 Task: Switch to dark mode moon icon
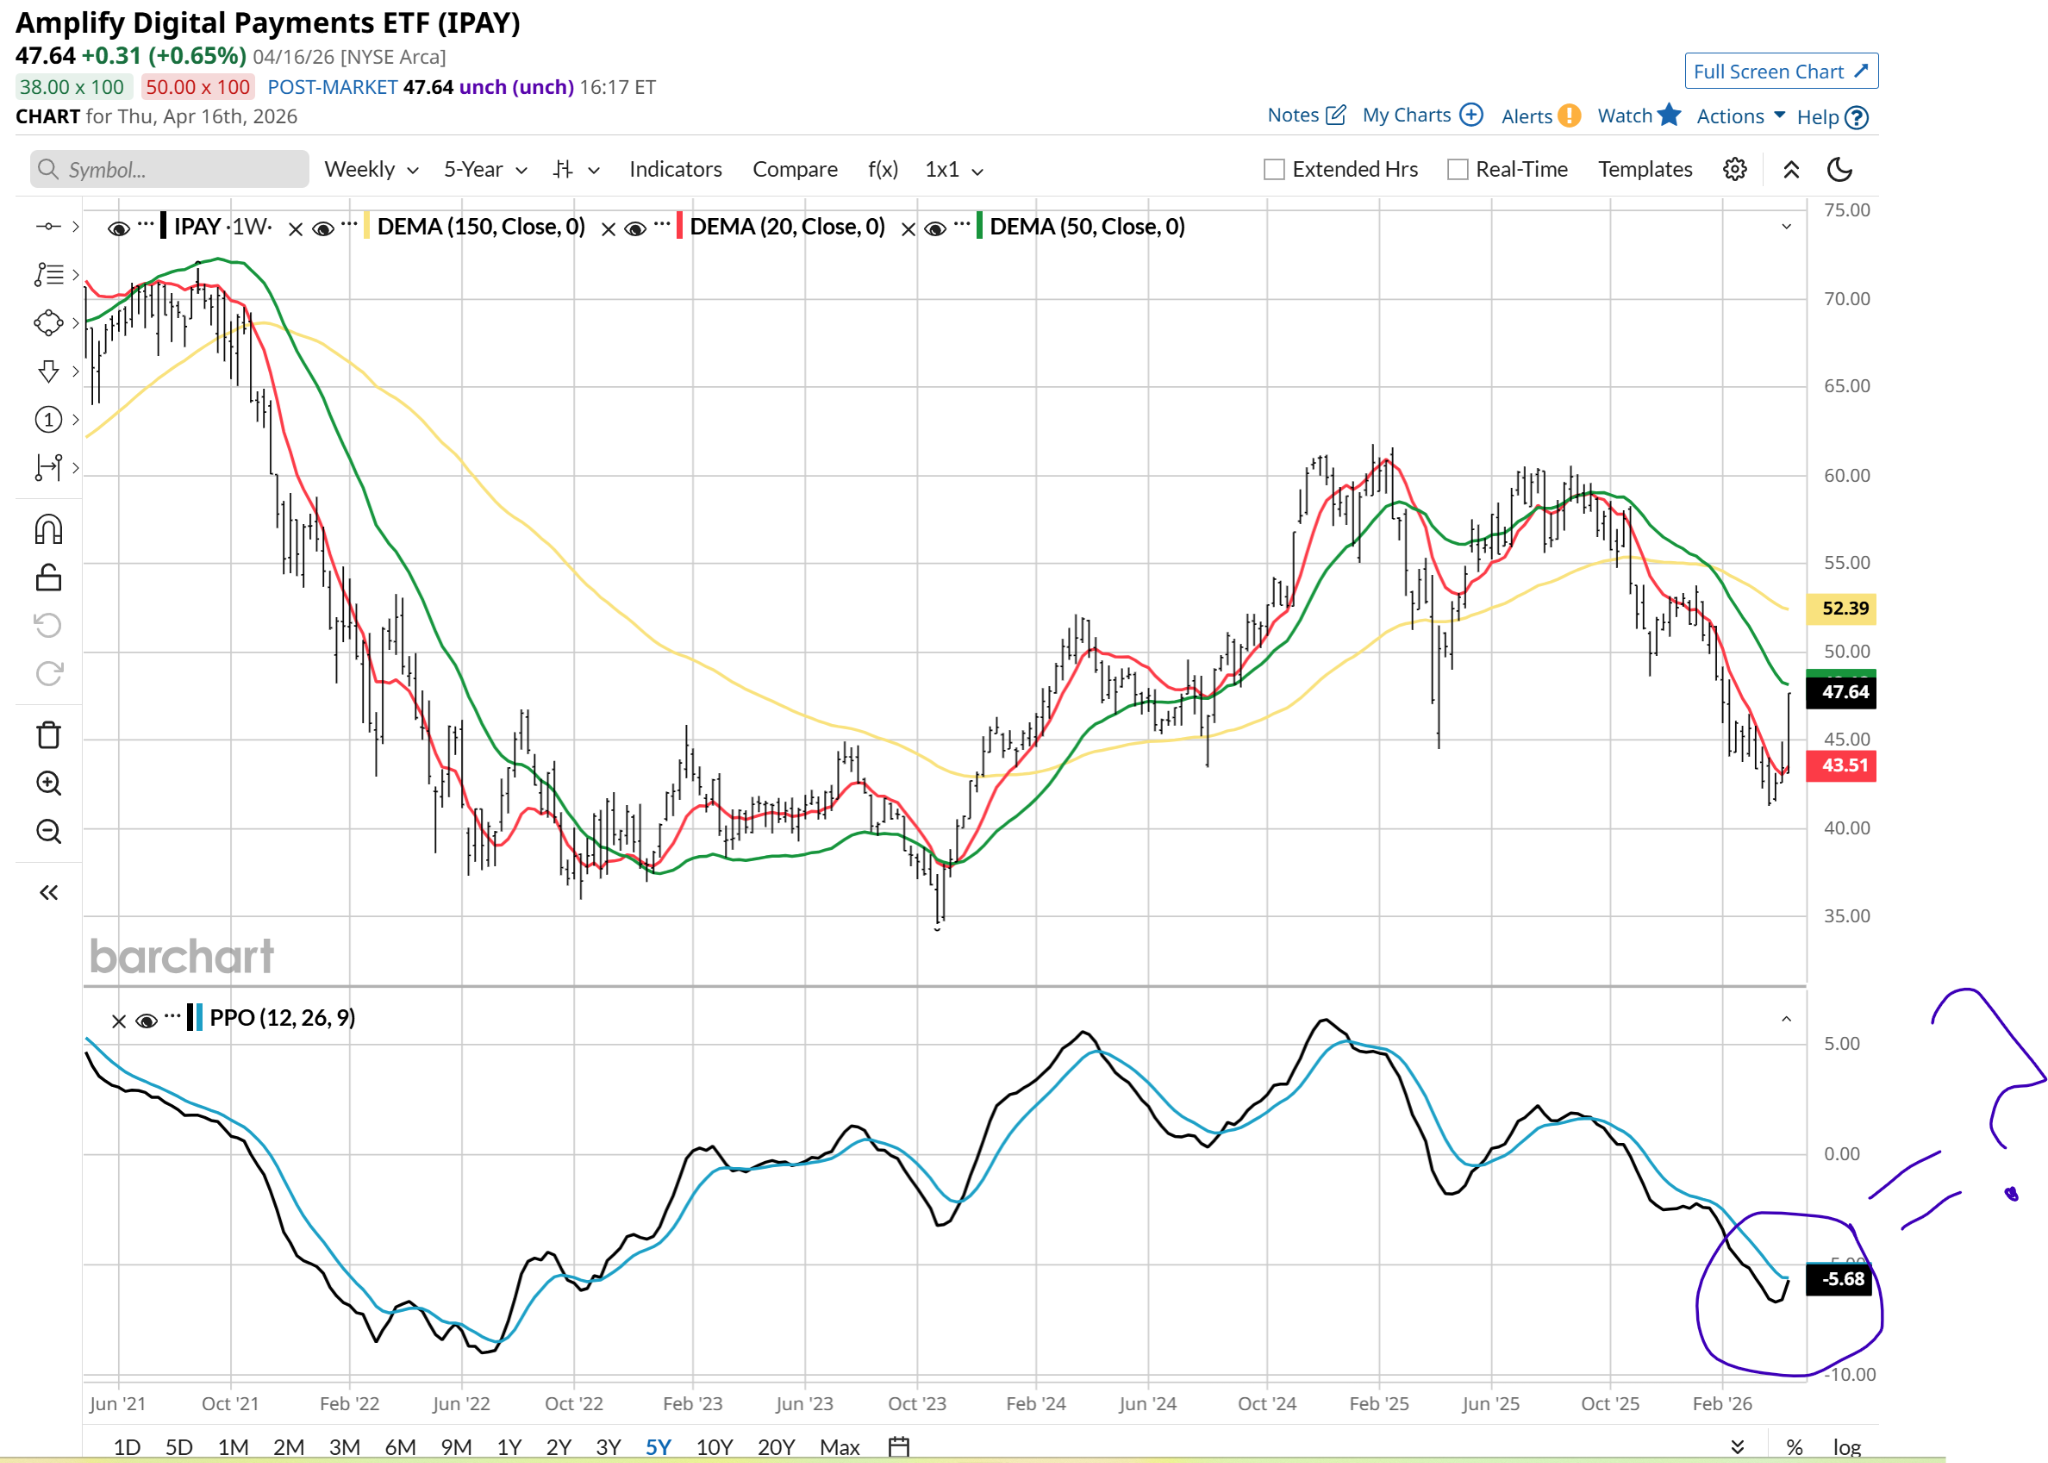[x=1839, y=169]
